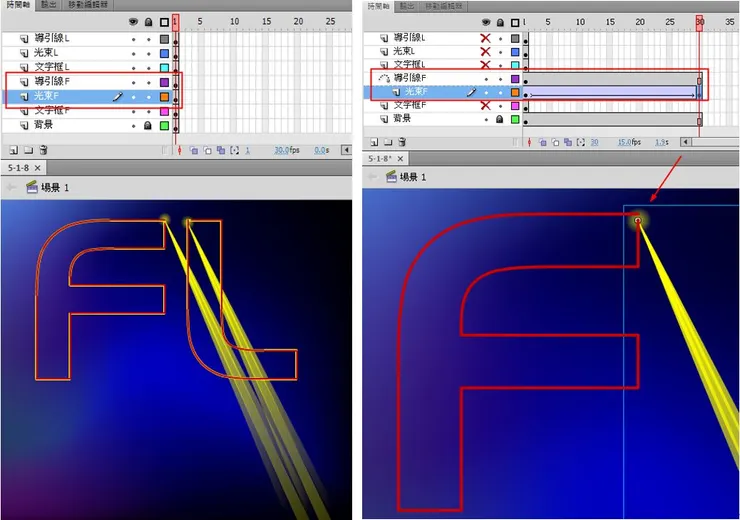Show hidden 文字框L layer via red X, right timeline
This screenshot has height=520, width=740.
(485, 65)
